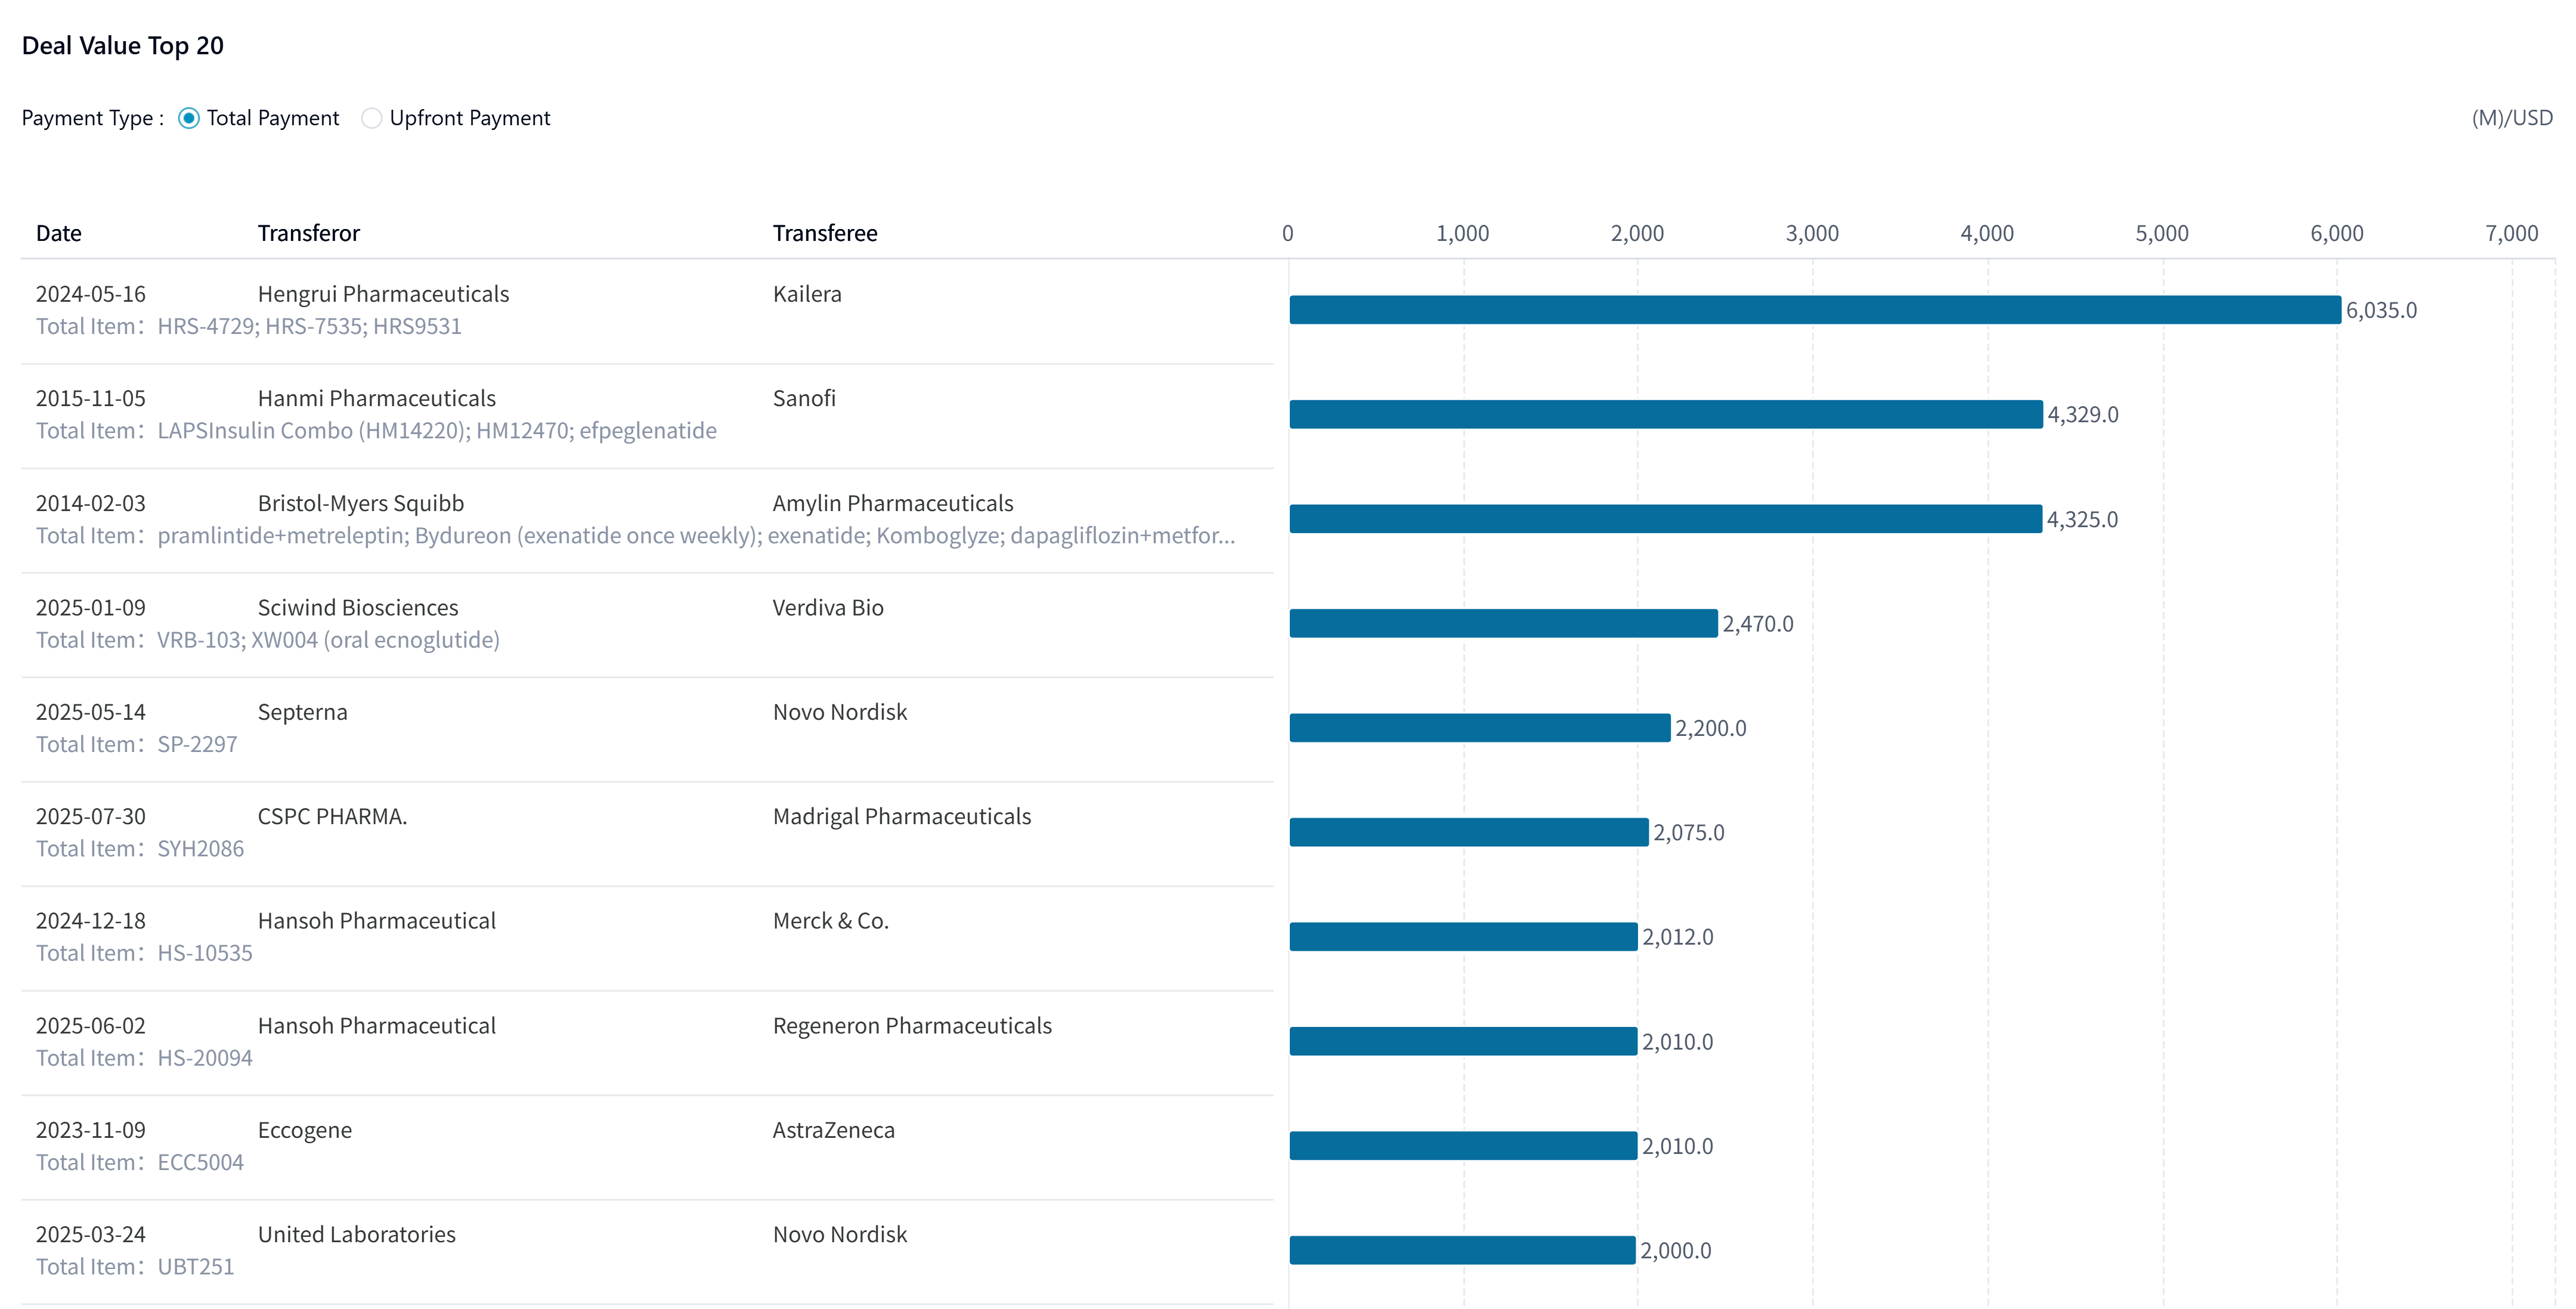Click the 2,200.0 Septerna deal bar

[1480, 728]
